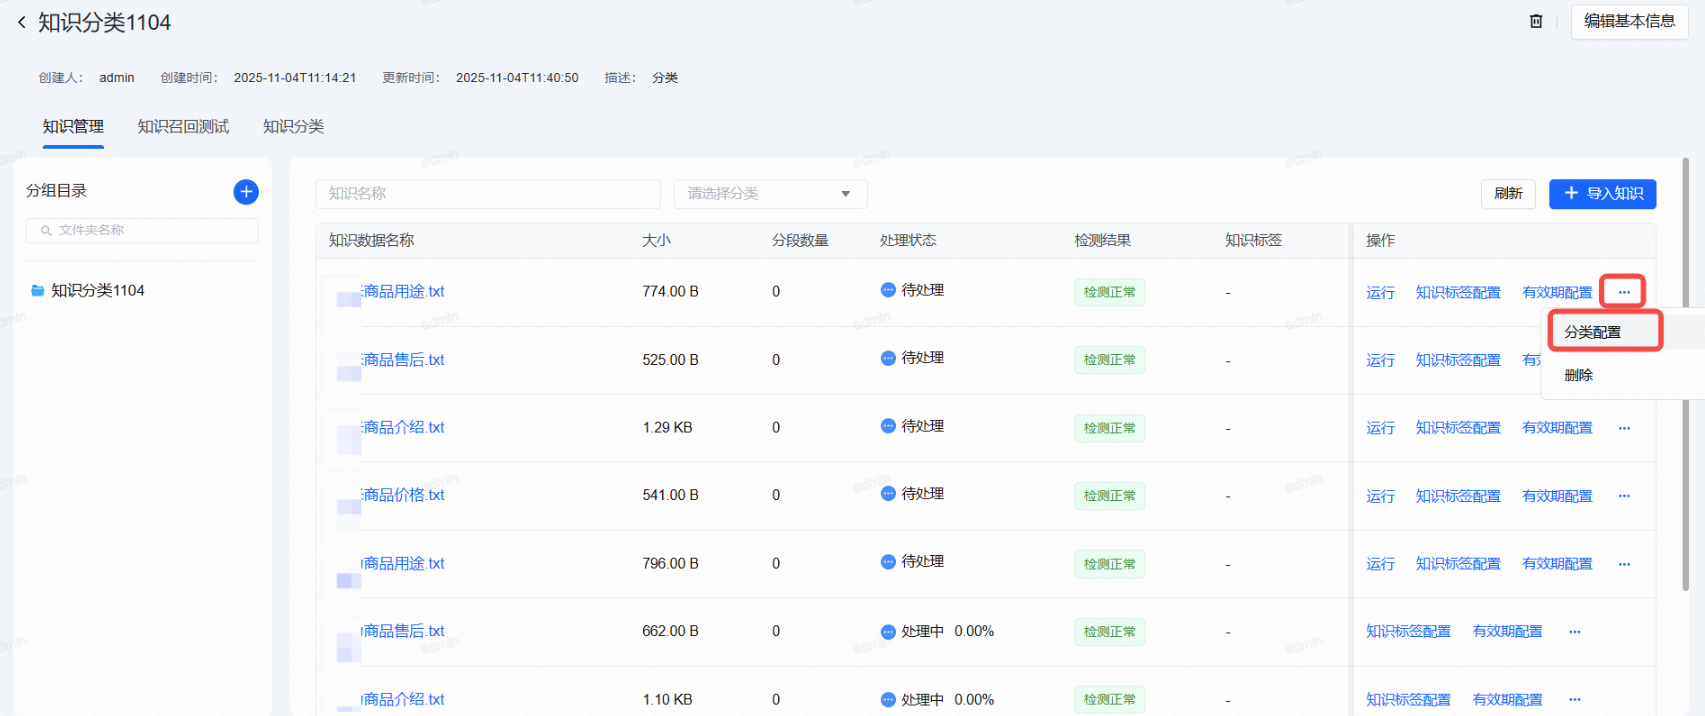
Task: Choose 删除 in the dropdown menu
Action: coord(1579,376)
